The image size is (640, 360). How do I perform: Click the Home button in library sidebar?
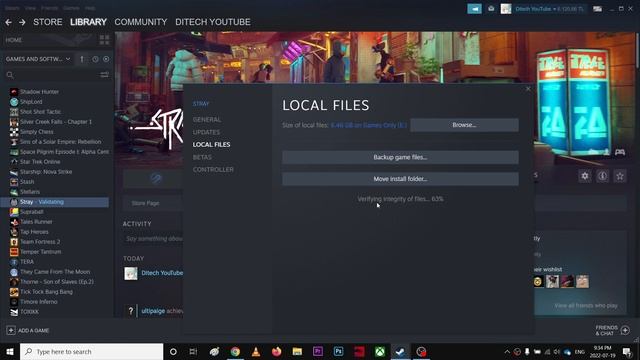coord(14,40)
